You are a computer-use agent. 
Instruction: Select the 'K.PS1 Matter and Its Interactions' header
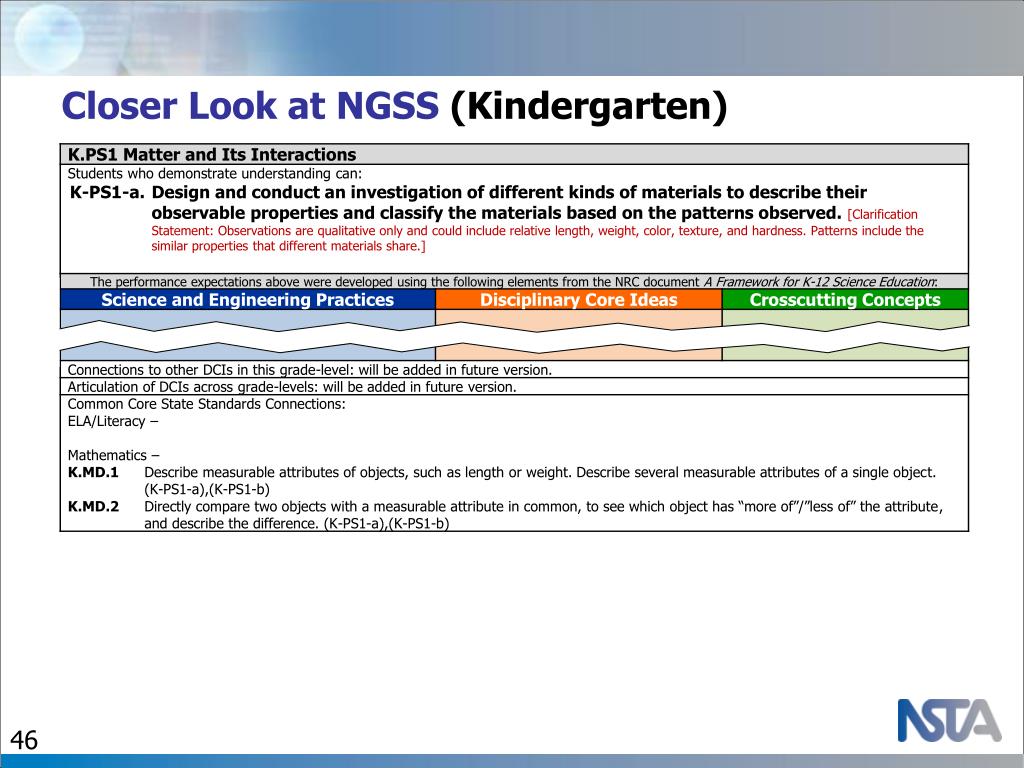[x=514, y=154]
